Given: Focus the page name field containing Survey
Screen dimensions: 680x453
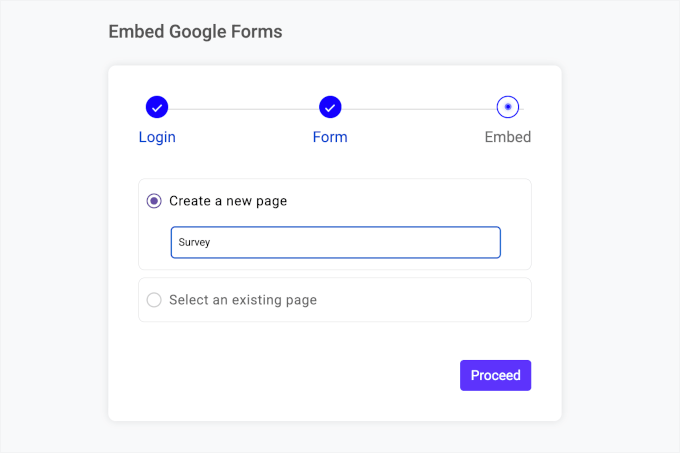Looking at the screenshot, I should tap(336, 242).
